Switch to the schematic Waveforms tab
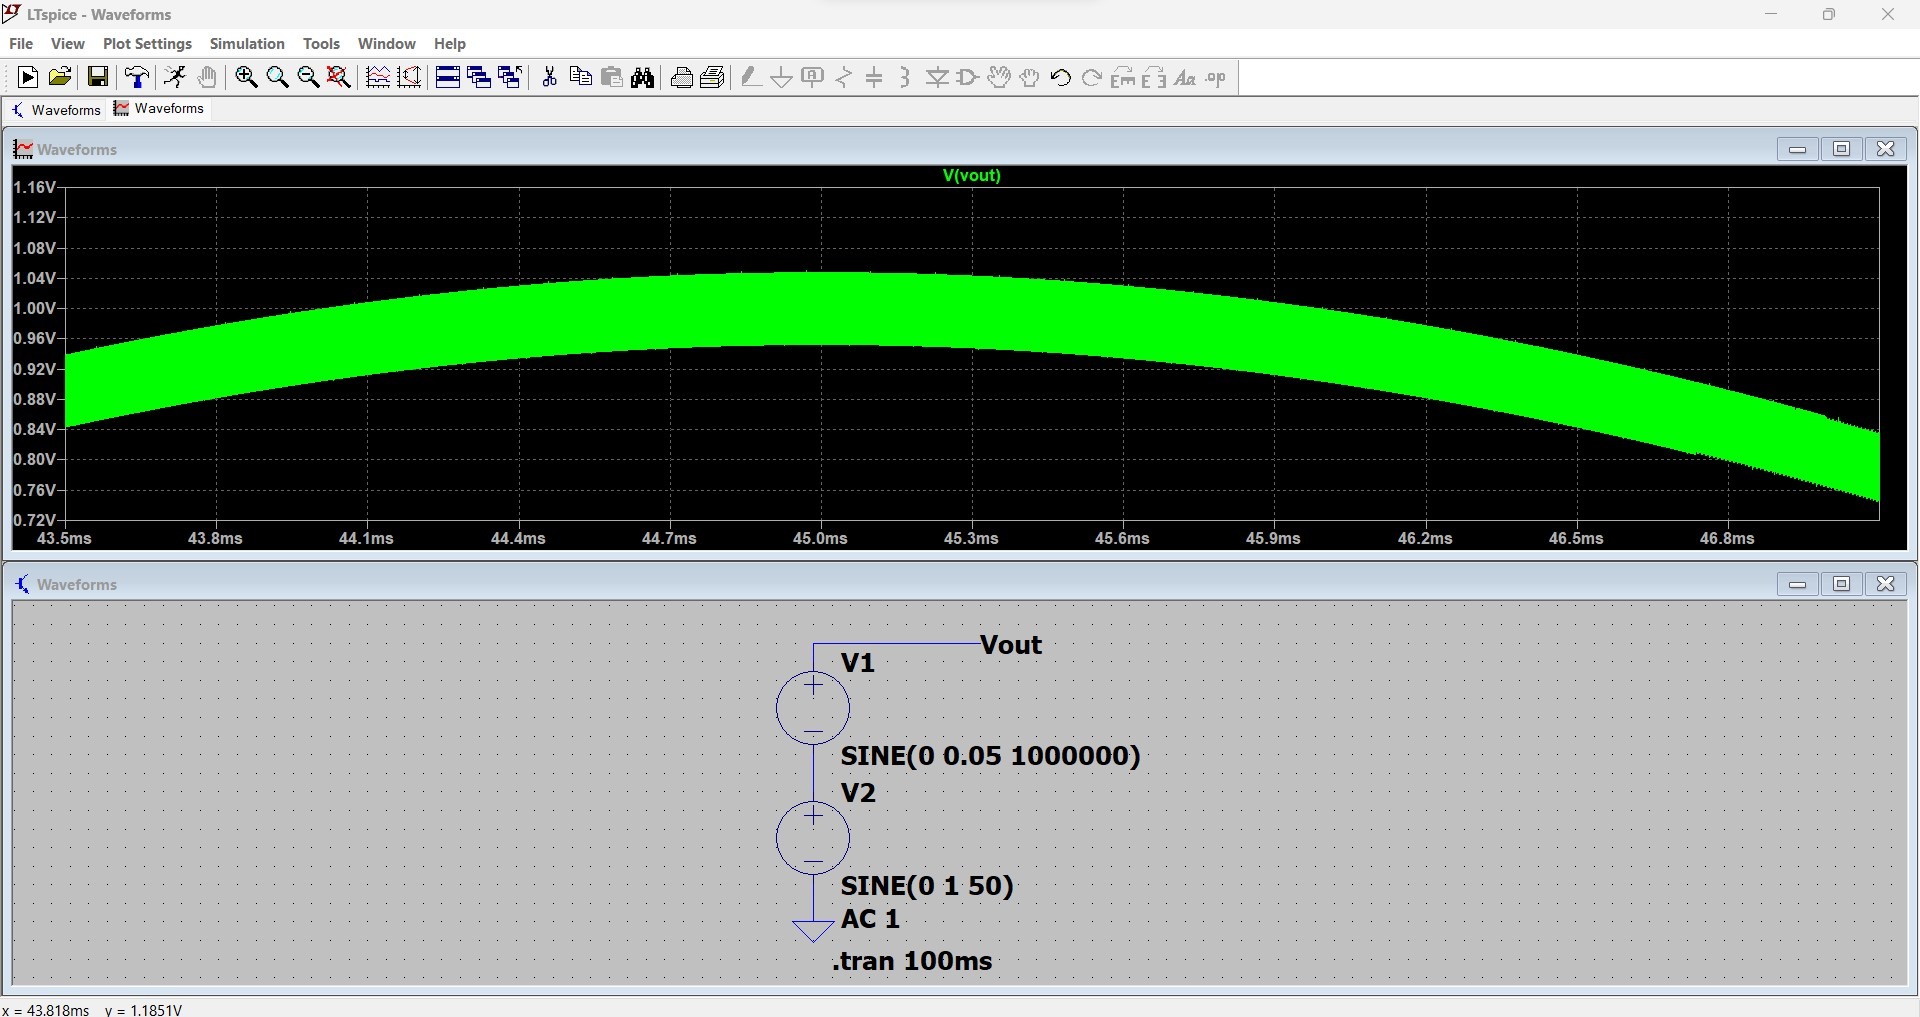Screen dimensions: 1920x1017 [56, 110]
